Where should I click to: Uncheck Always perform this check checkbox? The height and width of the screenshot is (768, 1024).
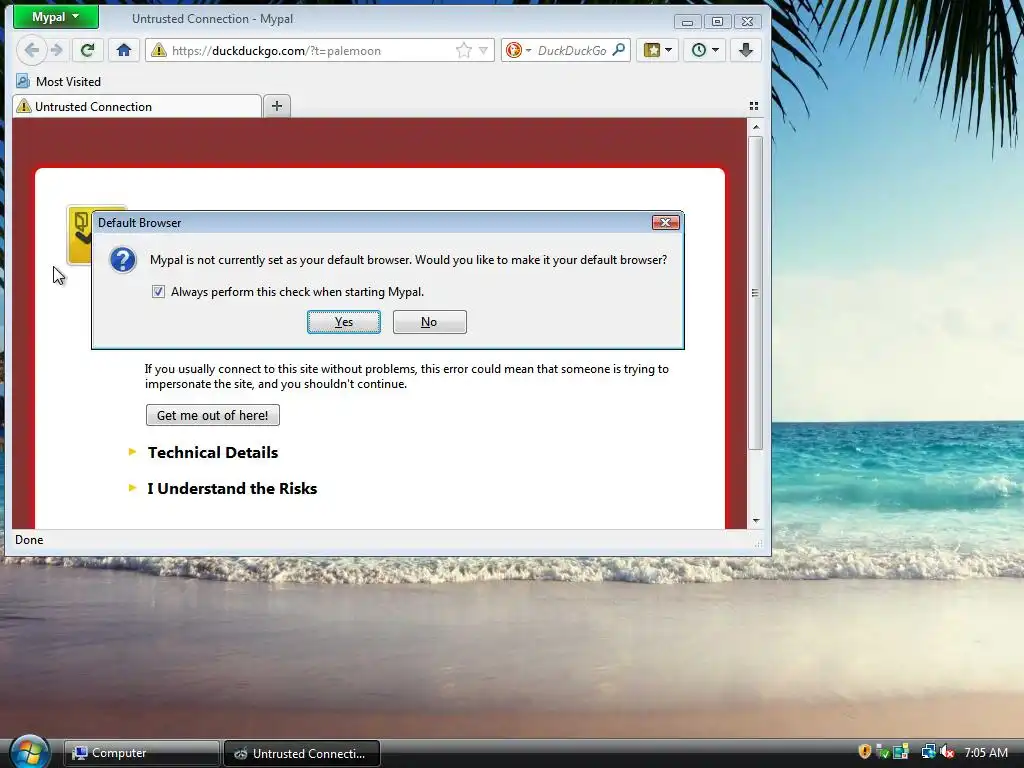pos(158,292)
